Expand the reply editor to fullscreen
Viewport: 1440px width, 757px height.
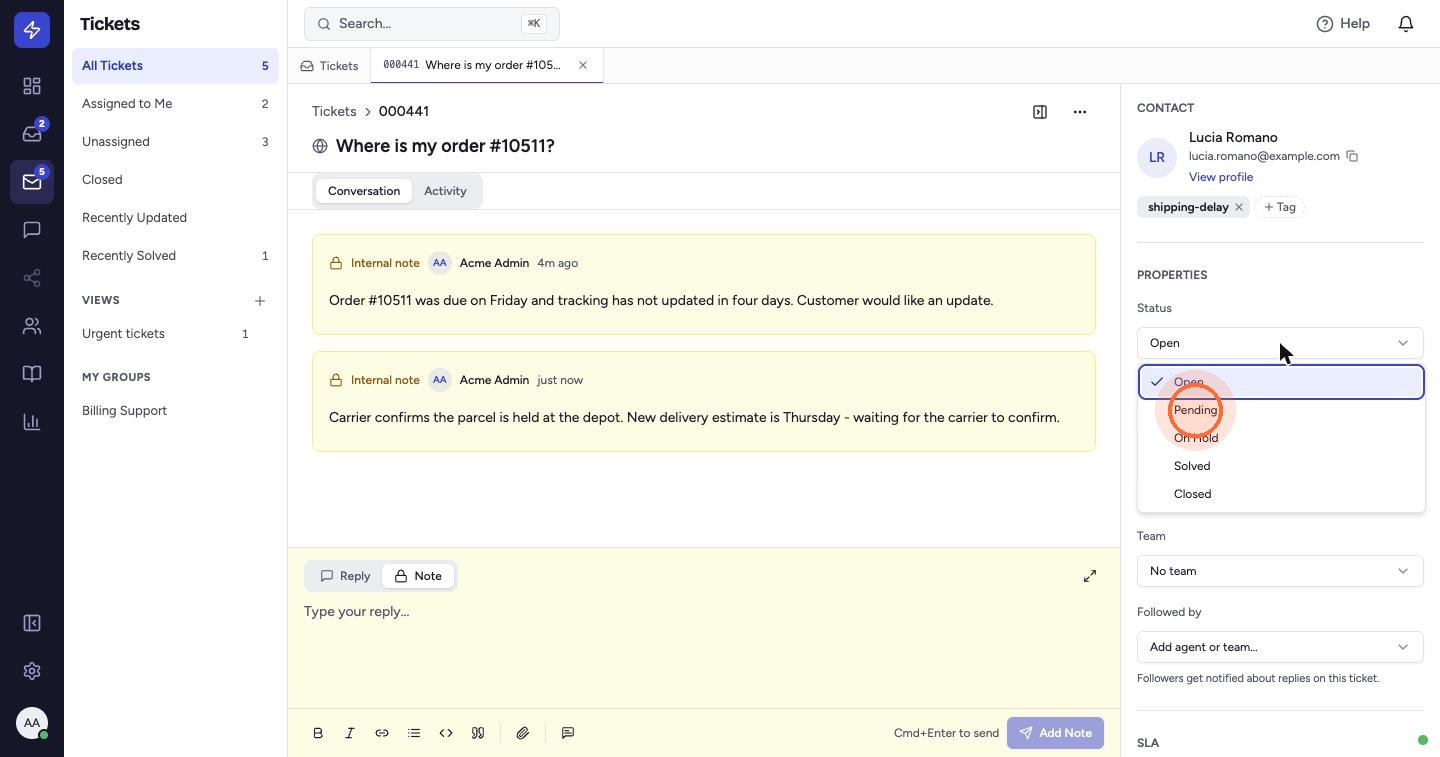tap(1090, 576)
